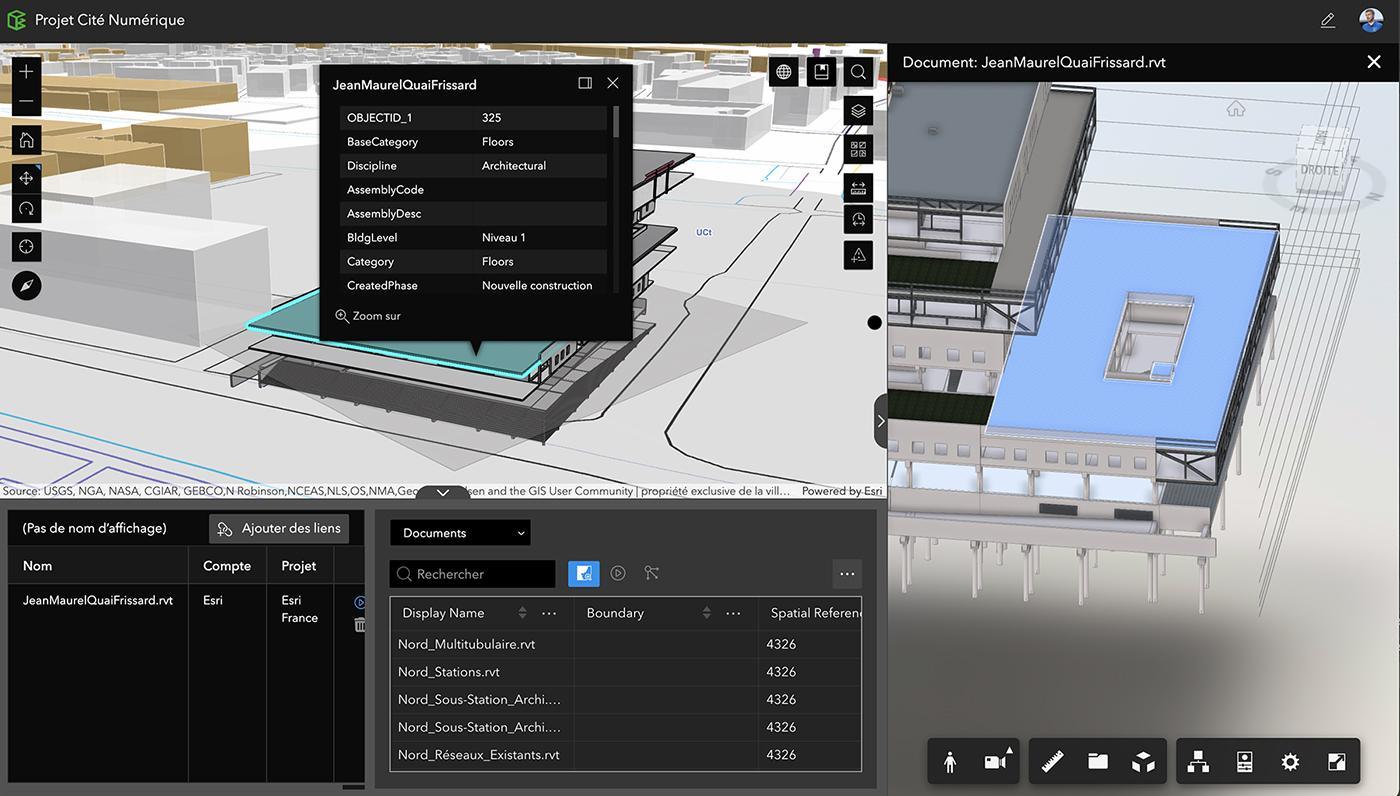The image size is (1400, 796).
Task: Toggle the pan navigation mode
Action: (x=27, y=178)
